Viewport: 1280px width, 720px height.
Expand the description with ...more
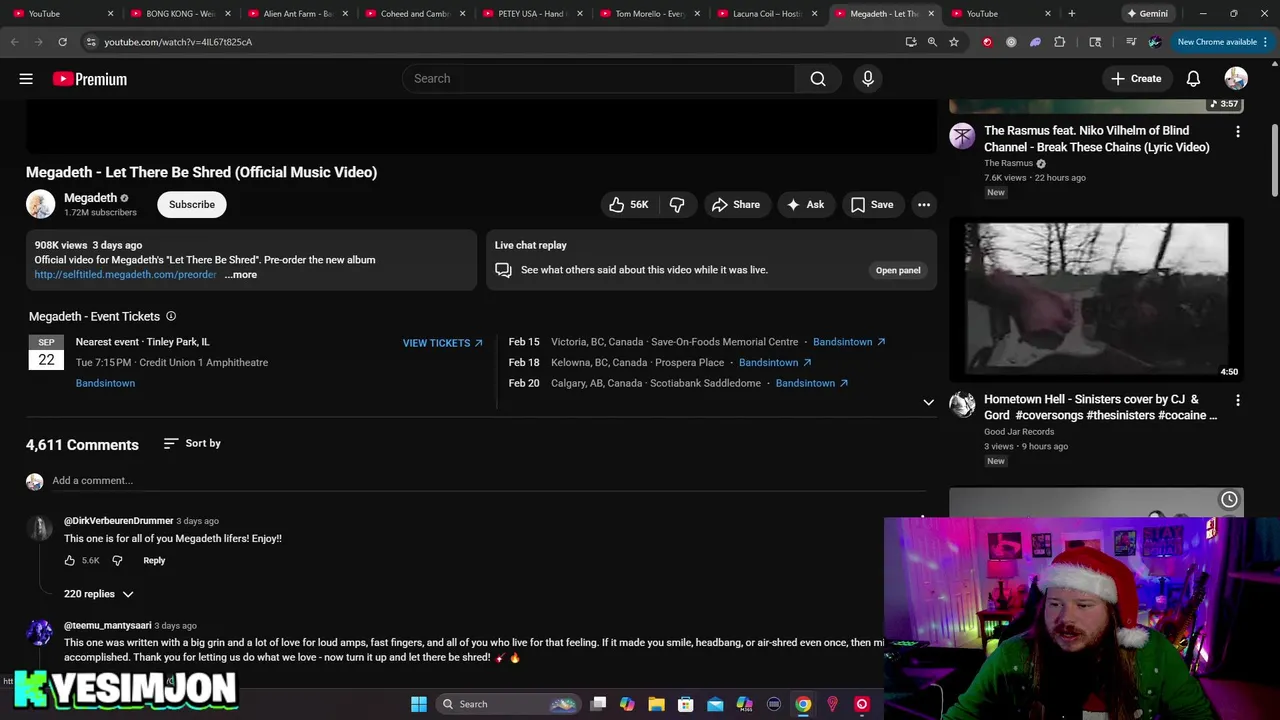click(240, 275)
